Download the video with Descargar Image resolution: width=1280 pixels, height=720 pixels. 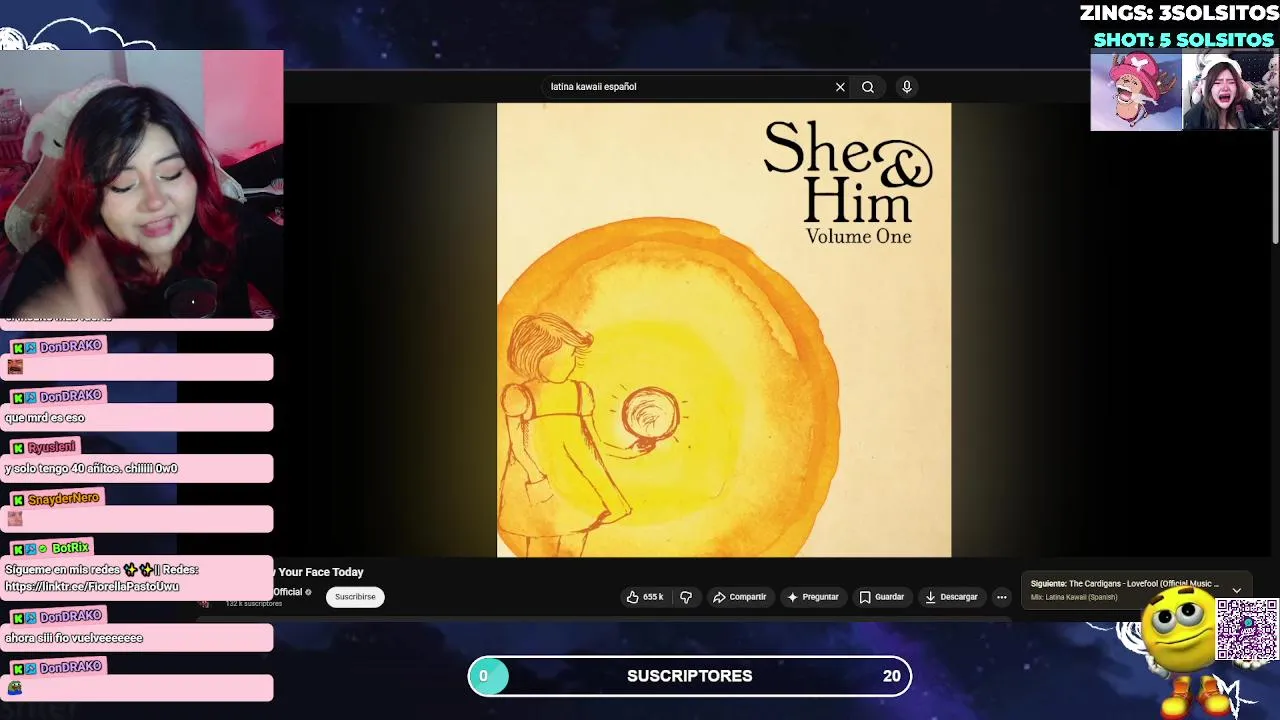click(951, 597)
